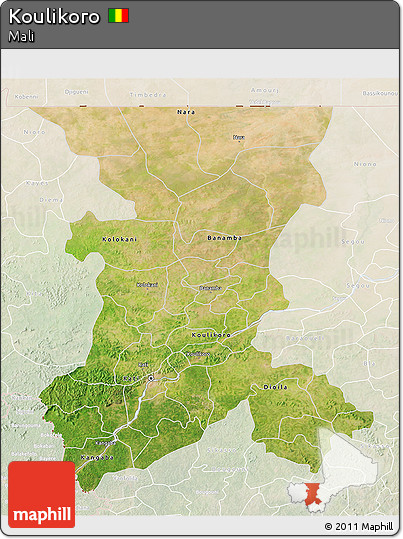Click the Kayes label
The image size is (403, 539).
pos(37,183)
